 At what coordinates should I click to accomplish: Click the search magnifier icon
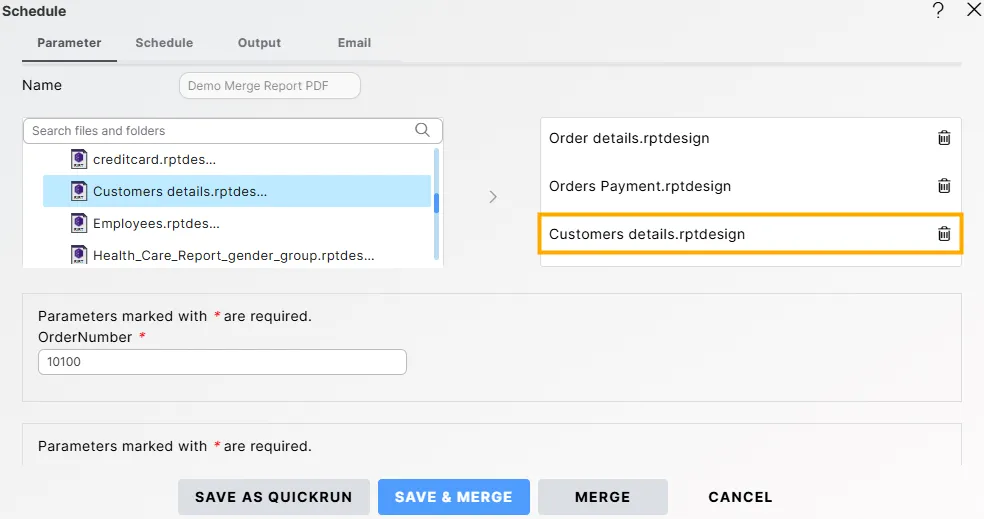coord(423,130)
